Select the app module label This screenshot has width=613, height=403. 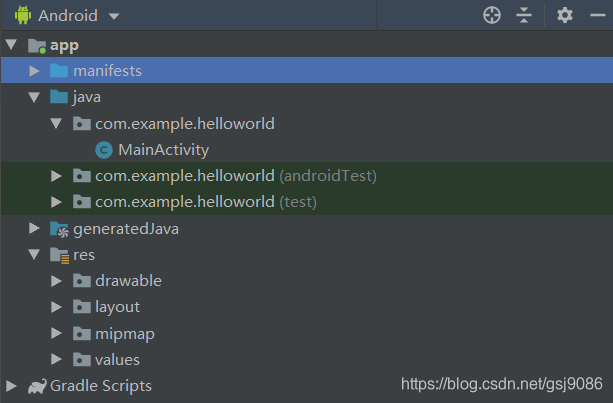tap(65, 46)
